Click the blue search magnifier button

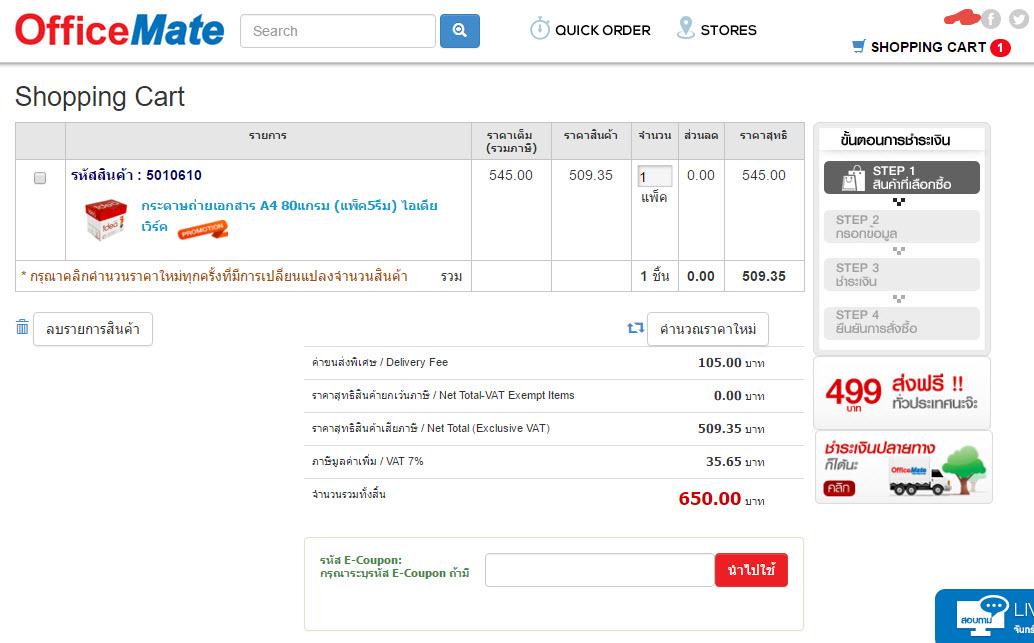point(460,31)
